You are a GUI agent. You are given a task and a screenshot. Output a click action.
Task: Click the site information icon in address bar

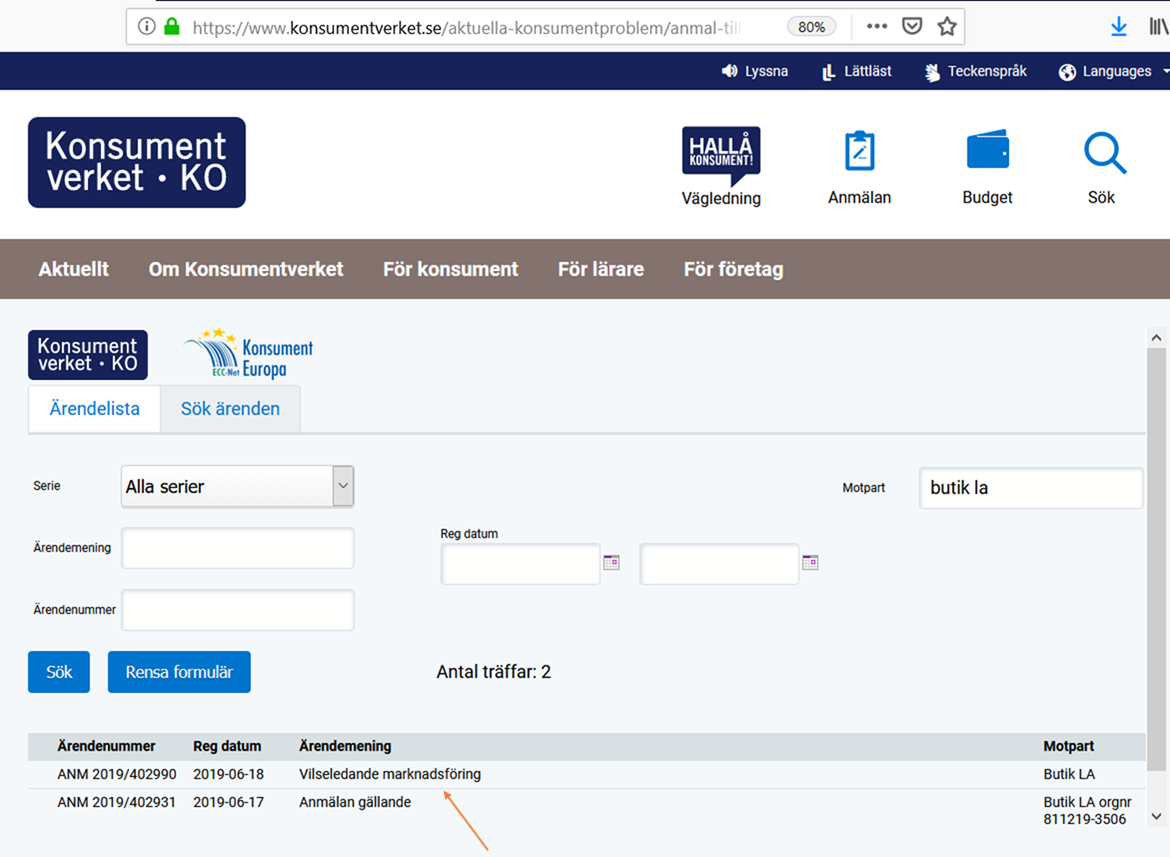pos(147,27)
